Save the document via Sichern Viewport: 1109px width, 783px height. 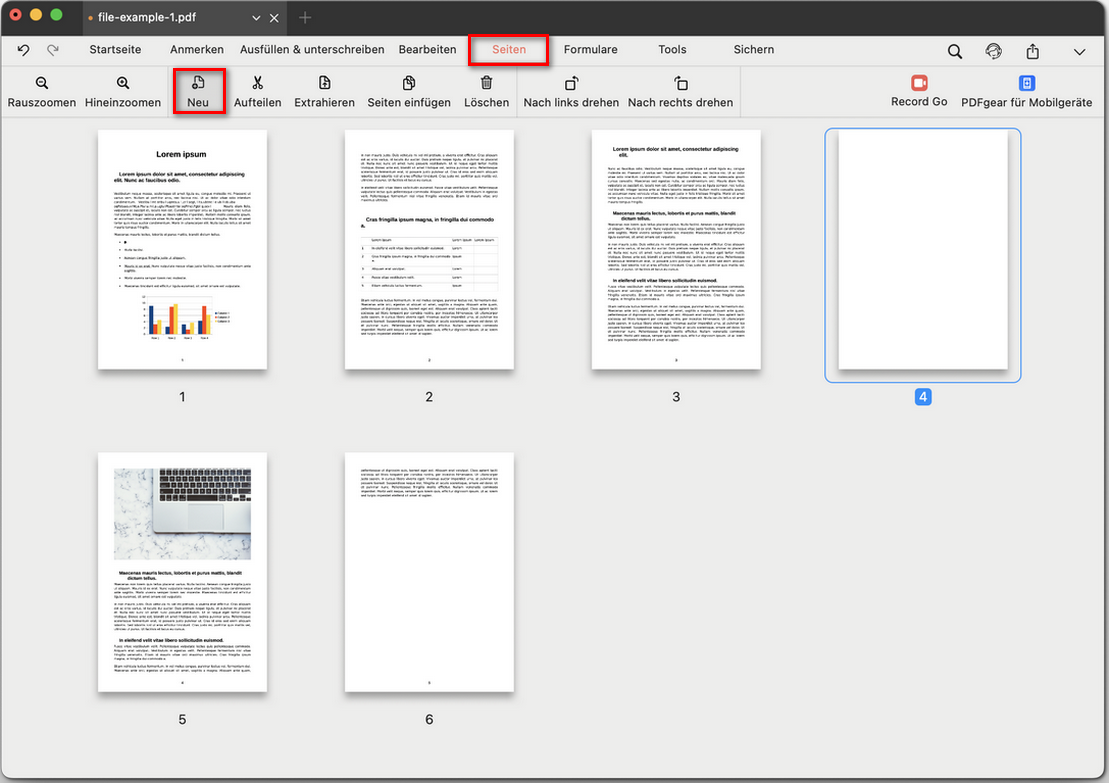(753, 49)
